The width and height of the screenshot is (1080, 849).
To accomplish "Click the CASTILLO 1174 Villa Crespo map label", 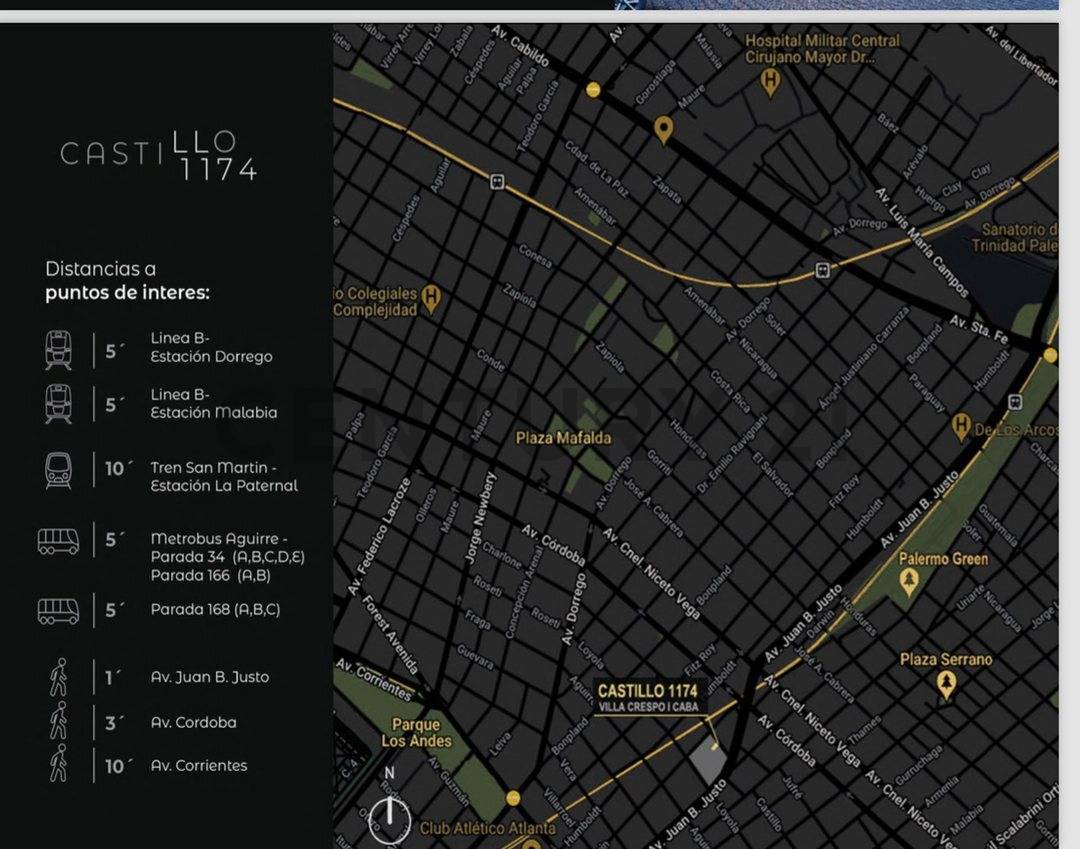I will (647, 696).
